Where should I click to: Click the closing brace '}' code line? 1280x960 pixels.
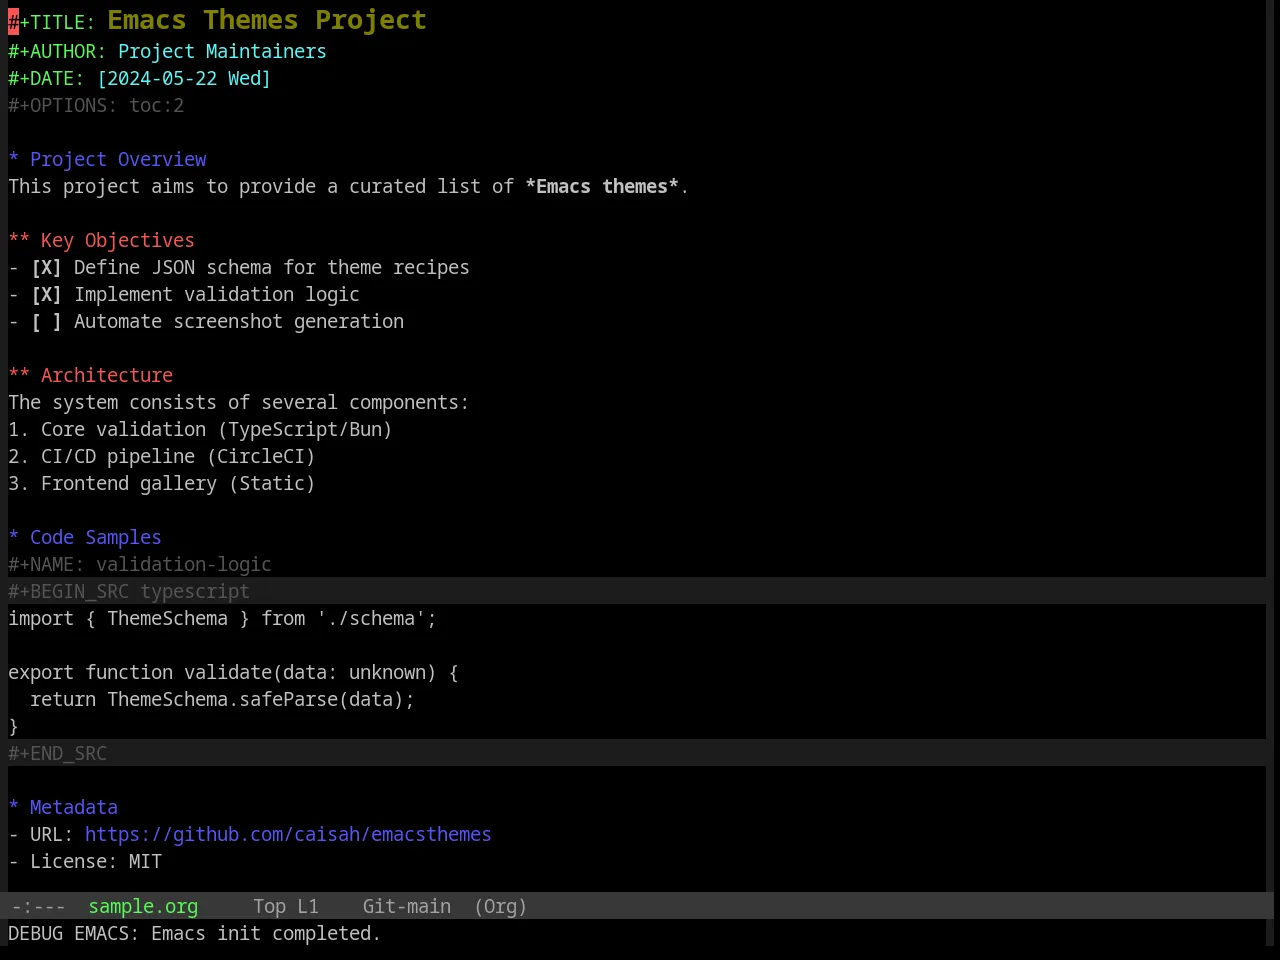[x=13, y=726]
